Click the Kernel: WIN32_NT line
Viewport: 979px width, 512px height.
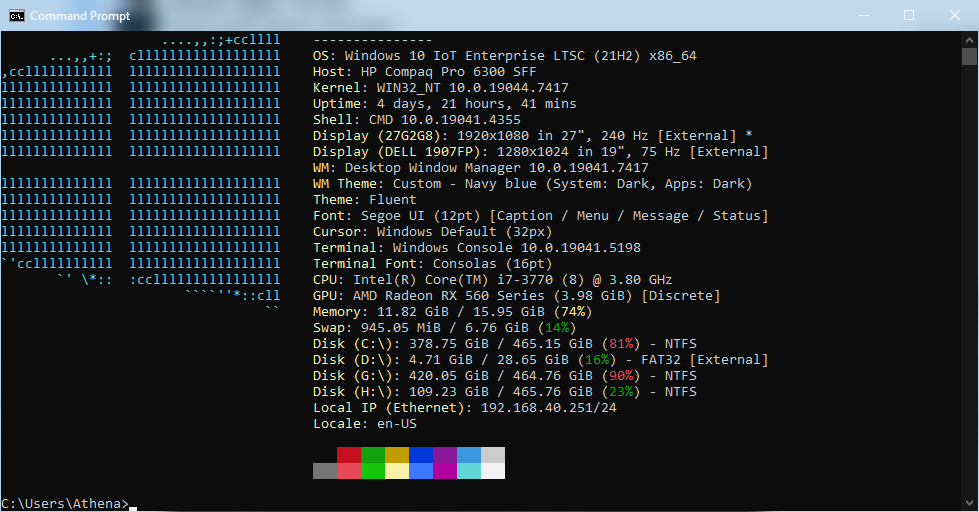click(441, 87)
